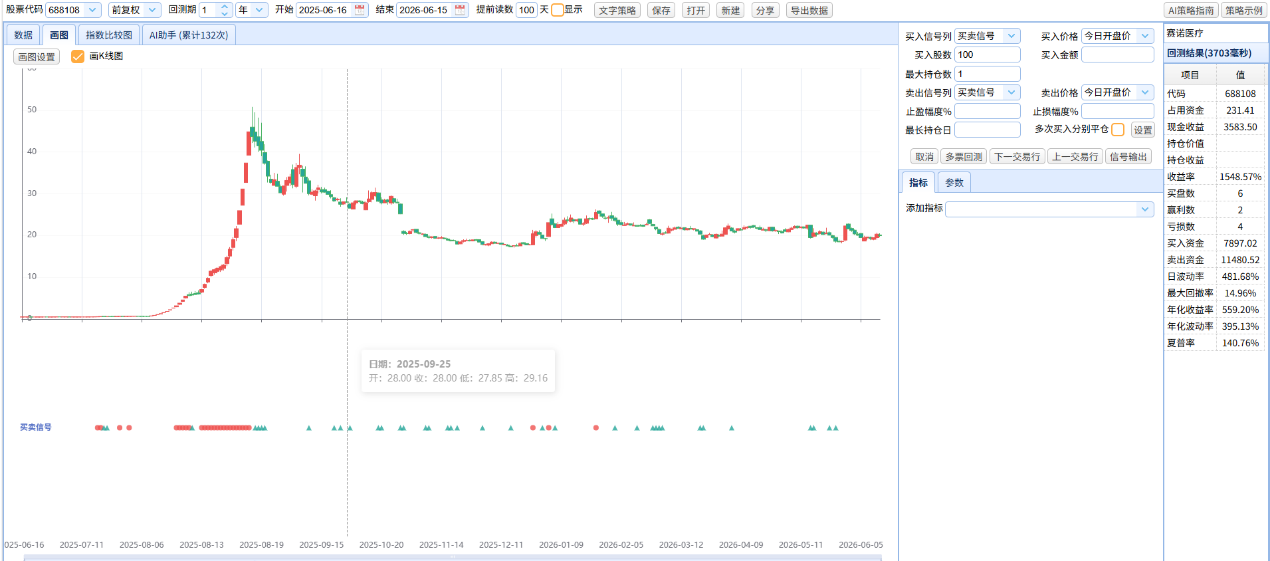
Task: Toggle the 显示 checkbox
Action: pyautogui.click(x=557, y=10)
